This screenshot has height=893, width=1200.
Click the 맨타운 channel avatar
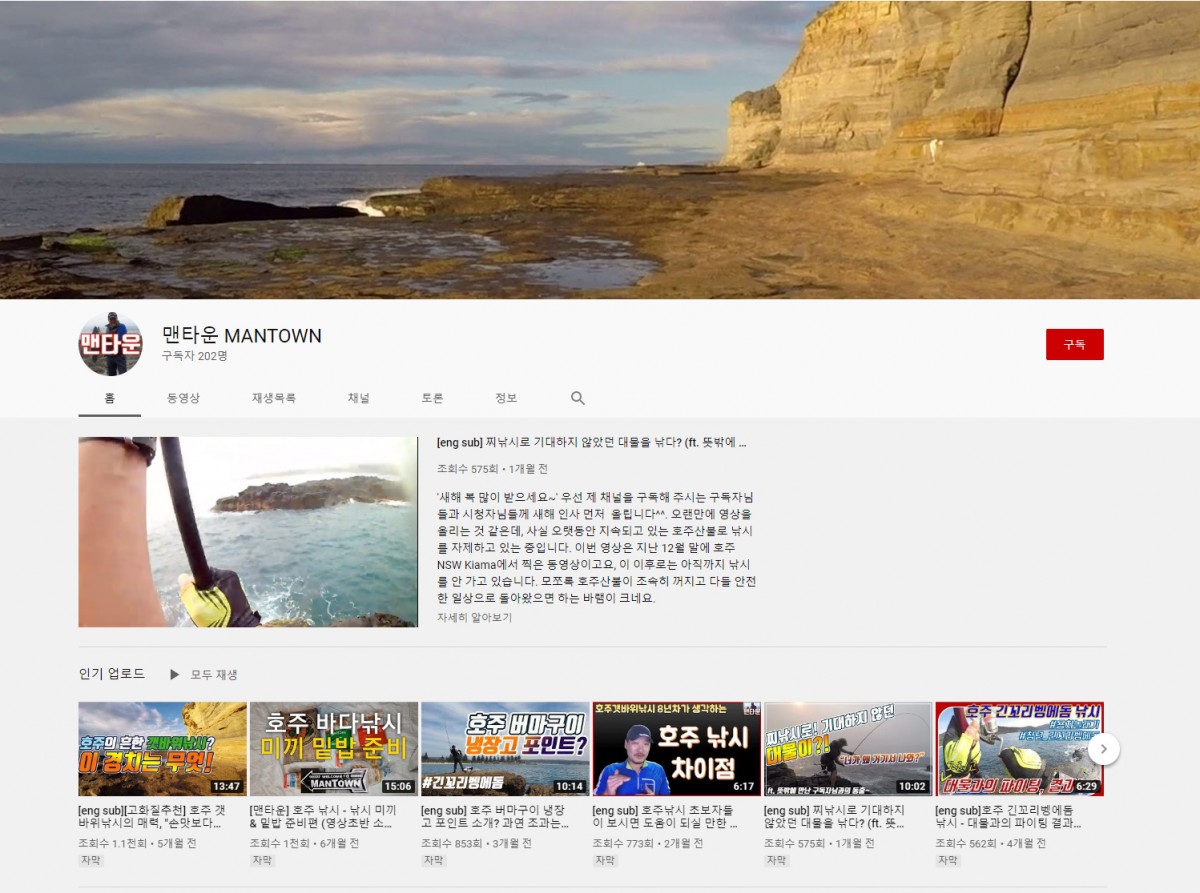click(110, 344)
